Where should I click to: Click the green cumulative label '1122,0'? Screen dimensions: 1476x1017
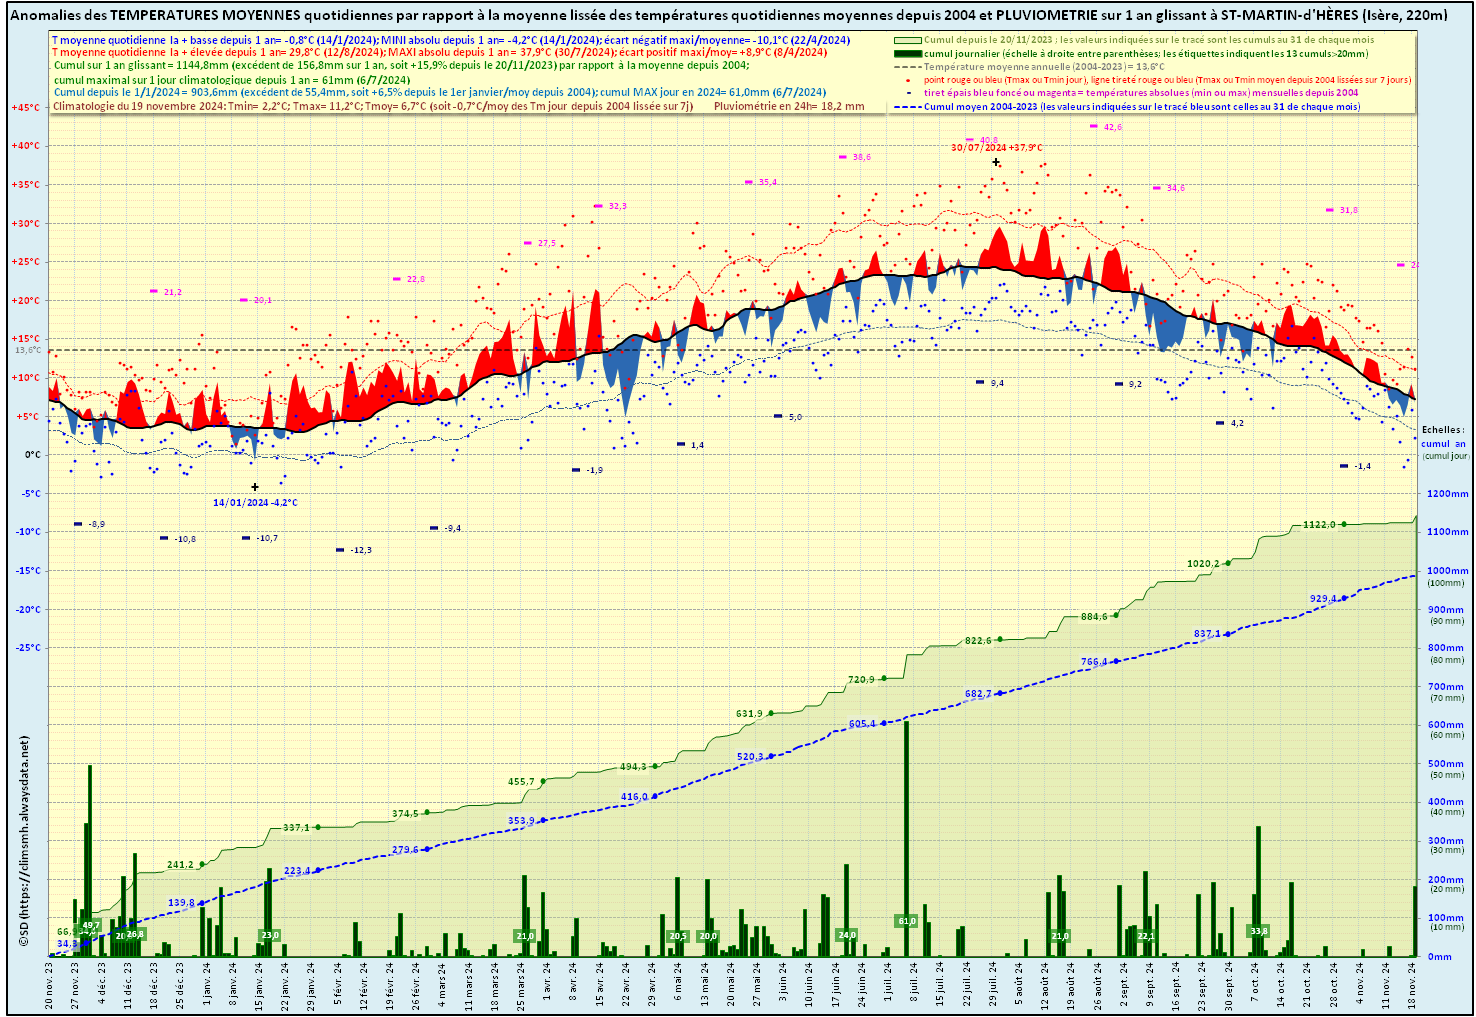click(x=1319, y=524)
